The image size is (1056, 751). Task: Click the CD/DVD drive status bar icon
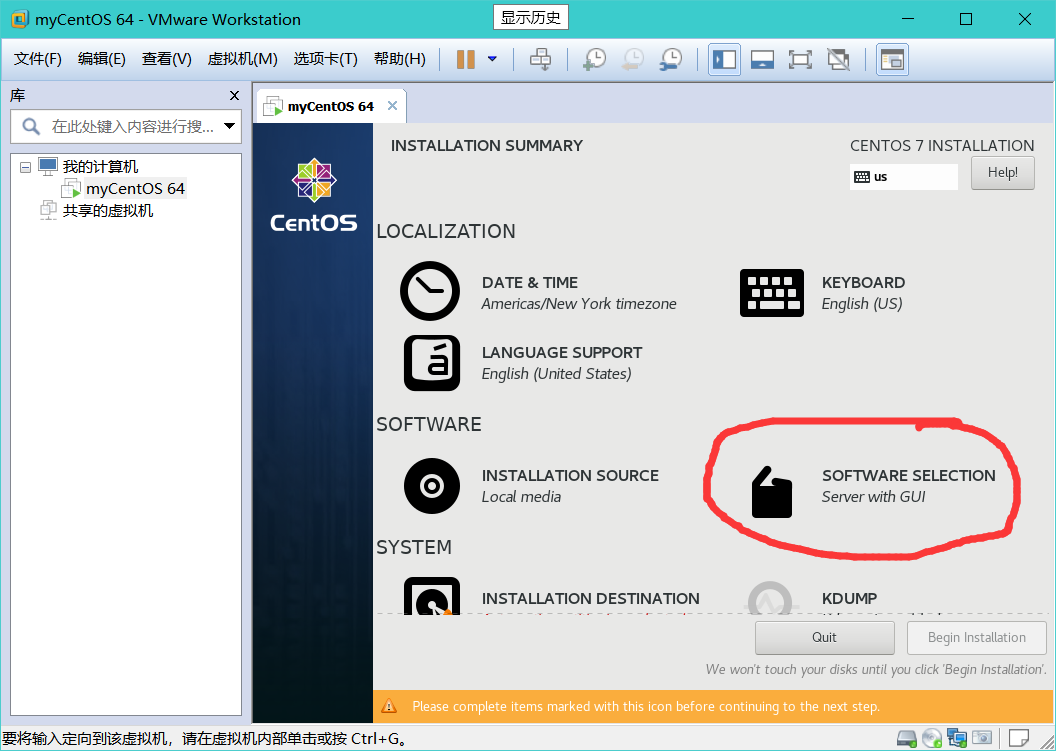[x=931, y=738]
